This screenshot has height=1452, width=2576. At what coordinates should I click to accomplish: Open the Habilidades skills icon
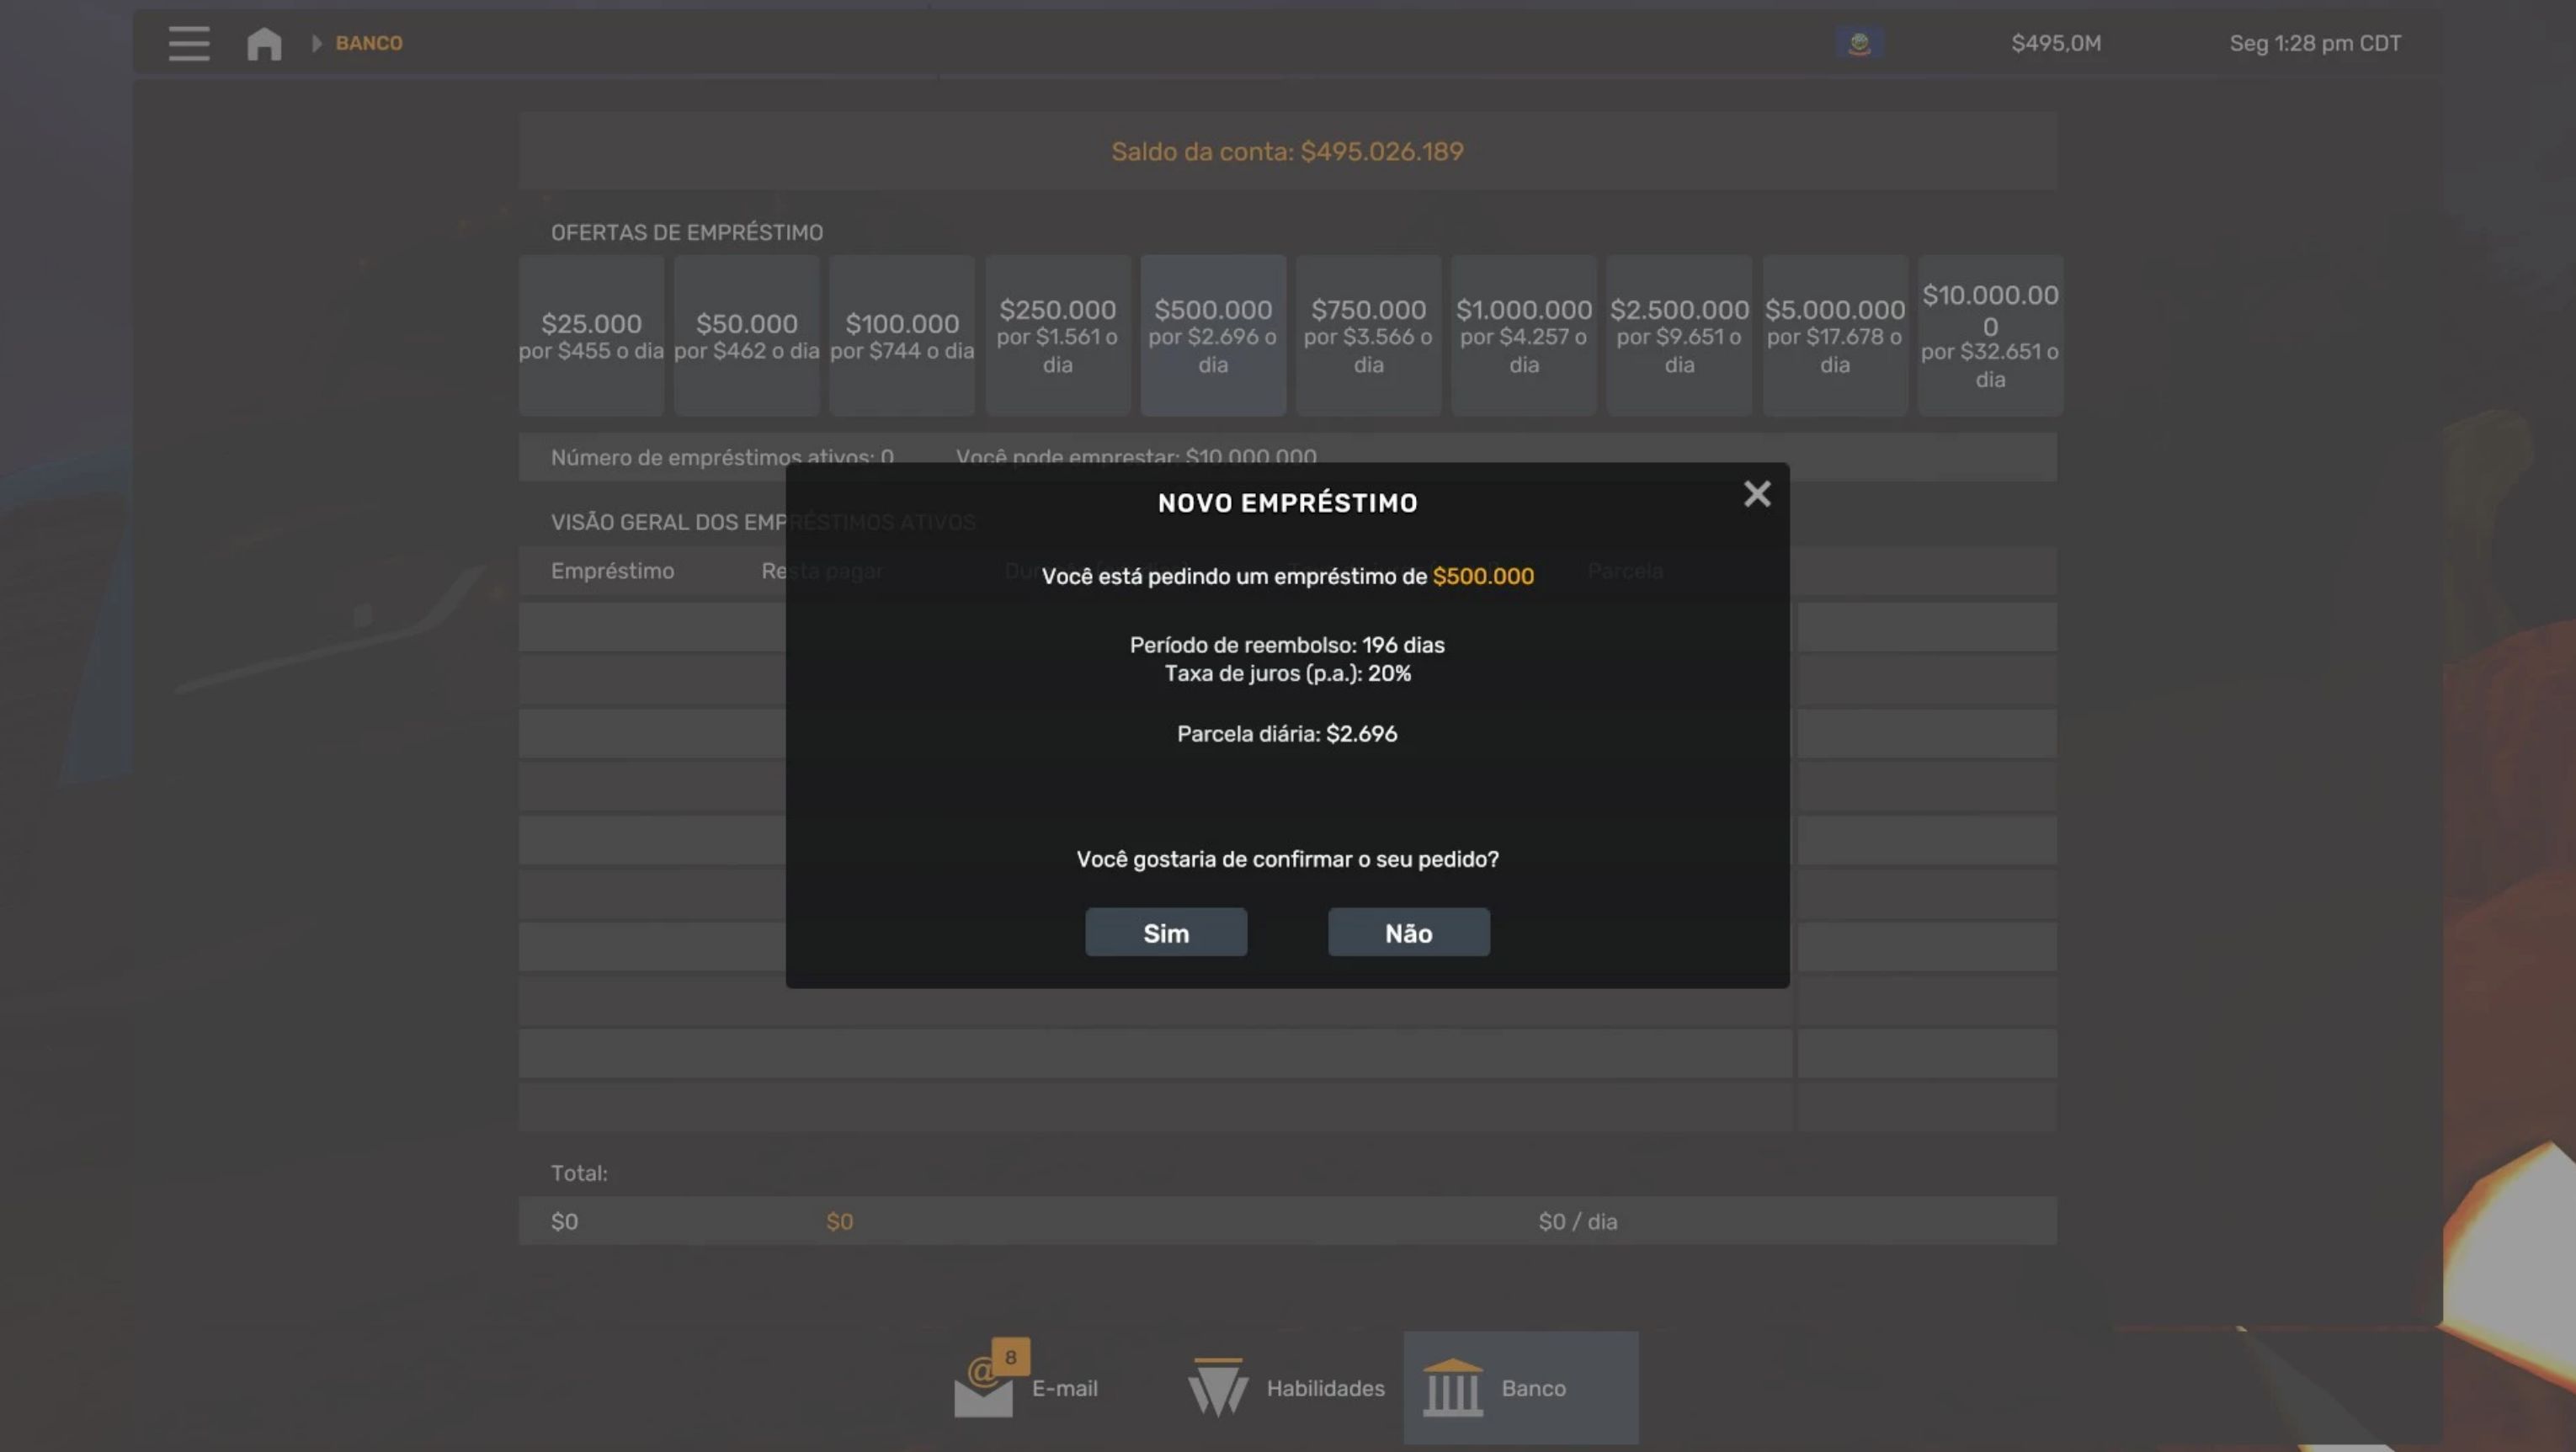click(1217, 1387)
